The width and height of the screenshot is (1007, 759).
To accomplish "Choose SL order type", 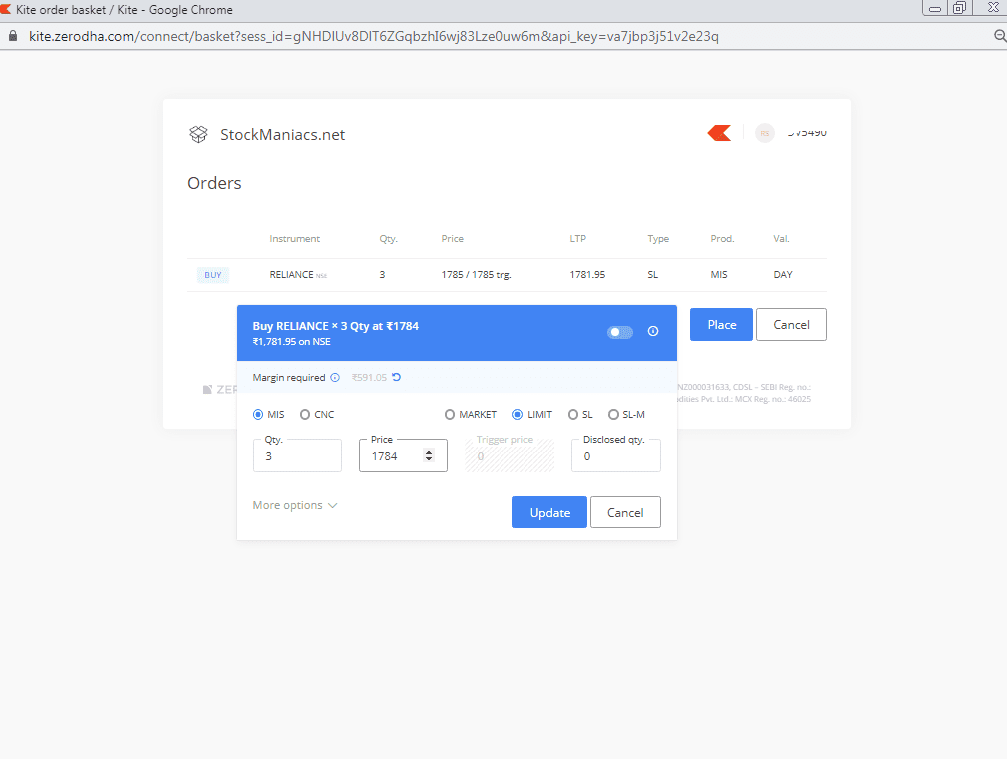I will point(573,415).
